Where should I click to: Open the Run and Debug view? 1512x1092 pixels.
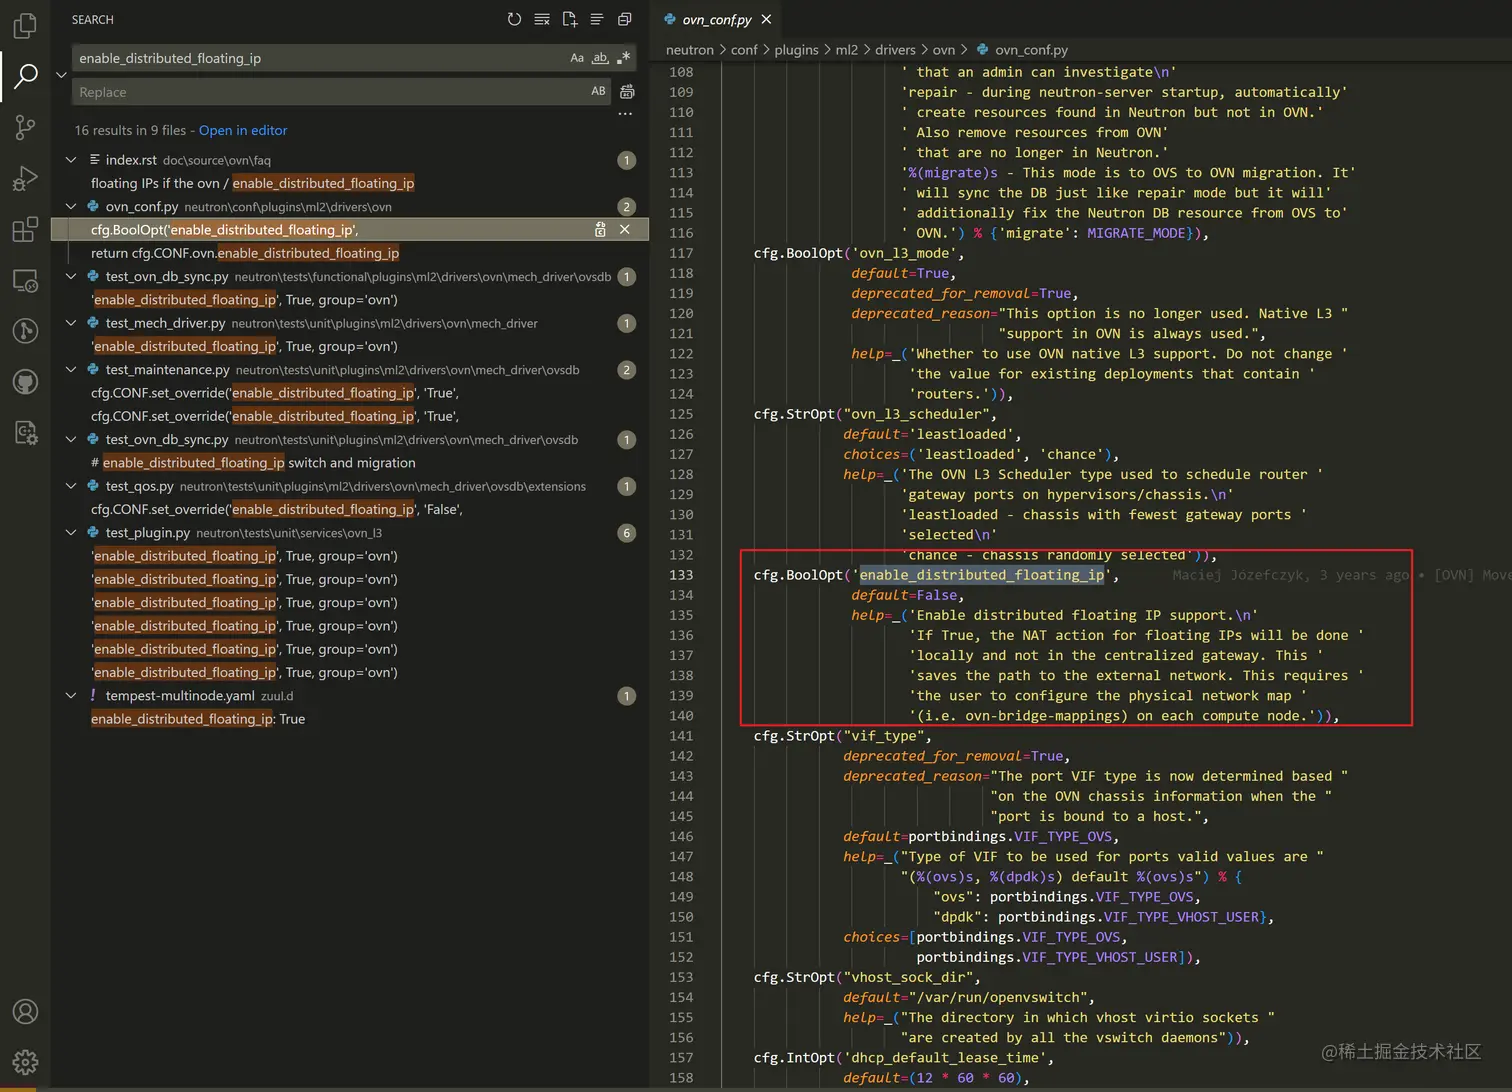coord(25,178)
